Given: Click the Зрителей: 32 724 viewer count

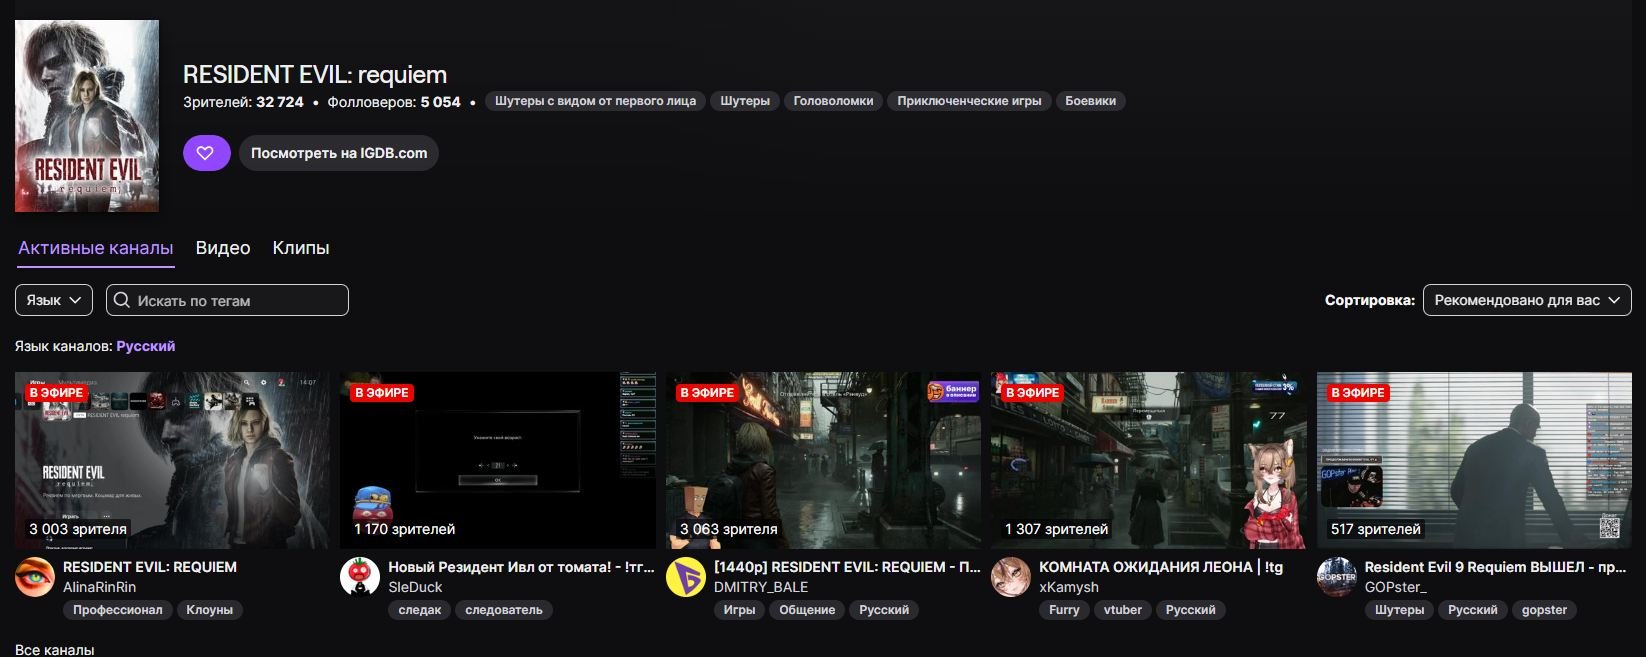Looking at the screenshot, I should (243, 102).
